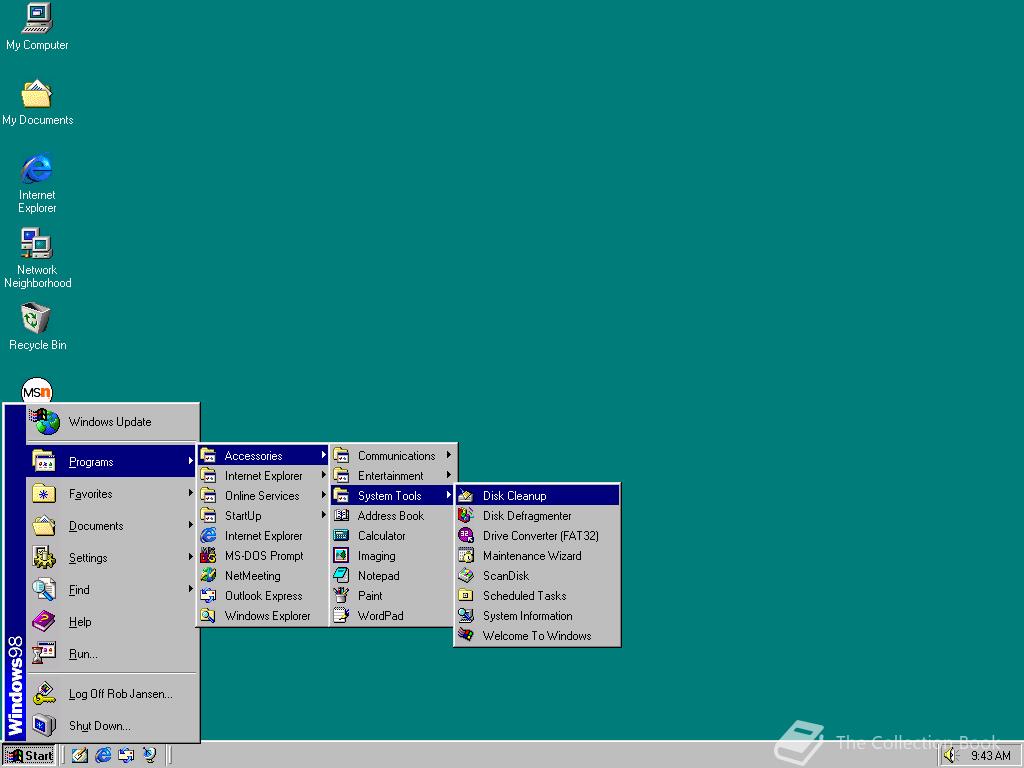Open Imaging
The width and height of the screenshot is (1024, 768).
pos(392,556)
